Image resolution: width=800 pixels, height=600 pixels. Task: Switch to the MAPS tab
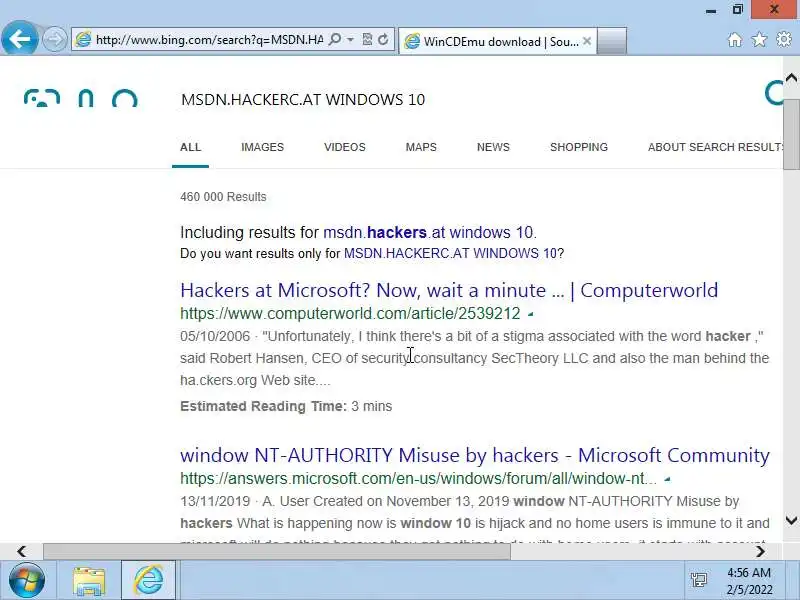tap(421, 147)
